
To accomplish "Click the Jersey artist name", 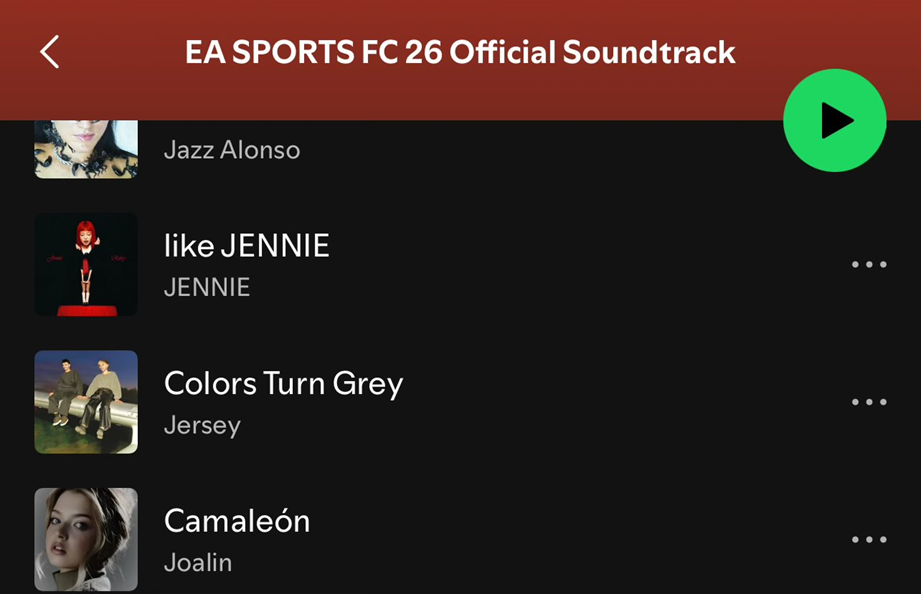I will coord(202,426).
